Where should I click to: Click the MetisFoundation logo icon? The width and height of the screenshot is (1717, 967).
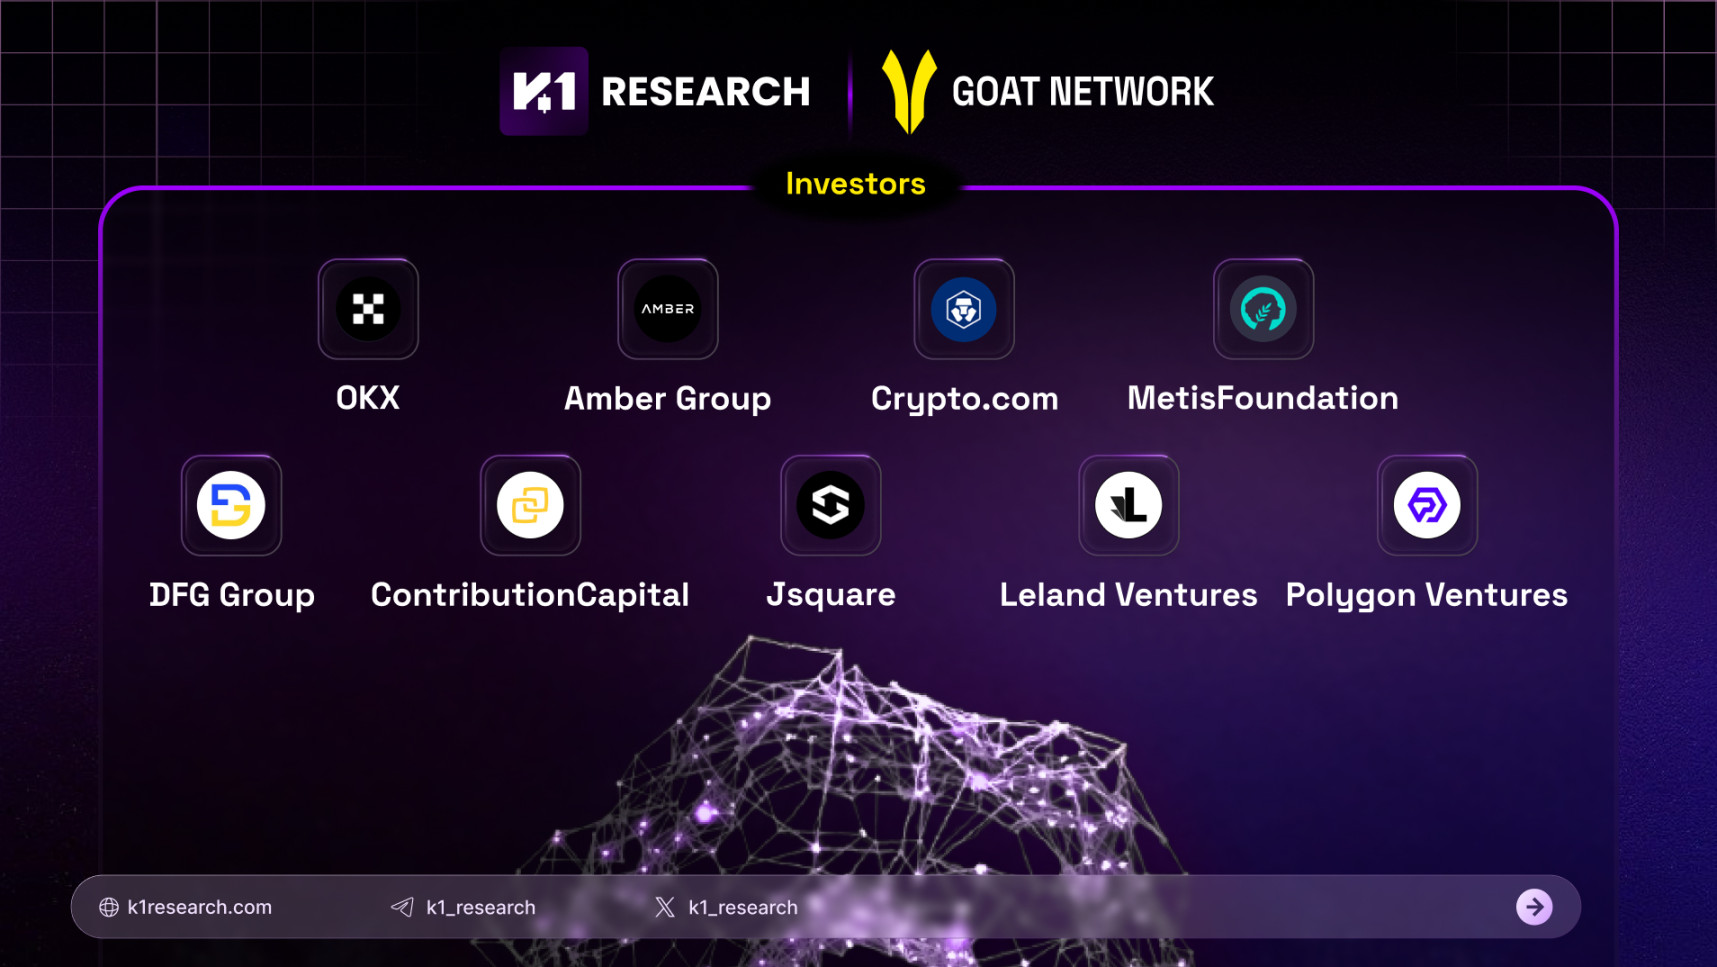[x=1263, y=309]
